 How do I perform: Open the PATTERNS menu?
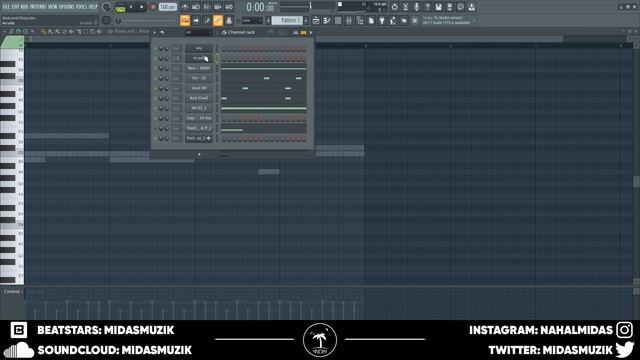pos(38,7)
